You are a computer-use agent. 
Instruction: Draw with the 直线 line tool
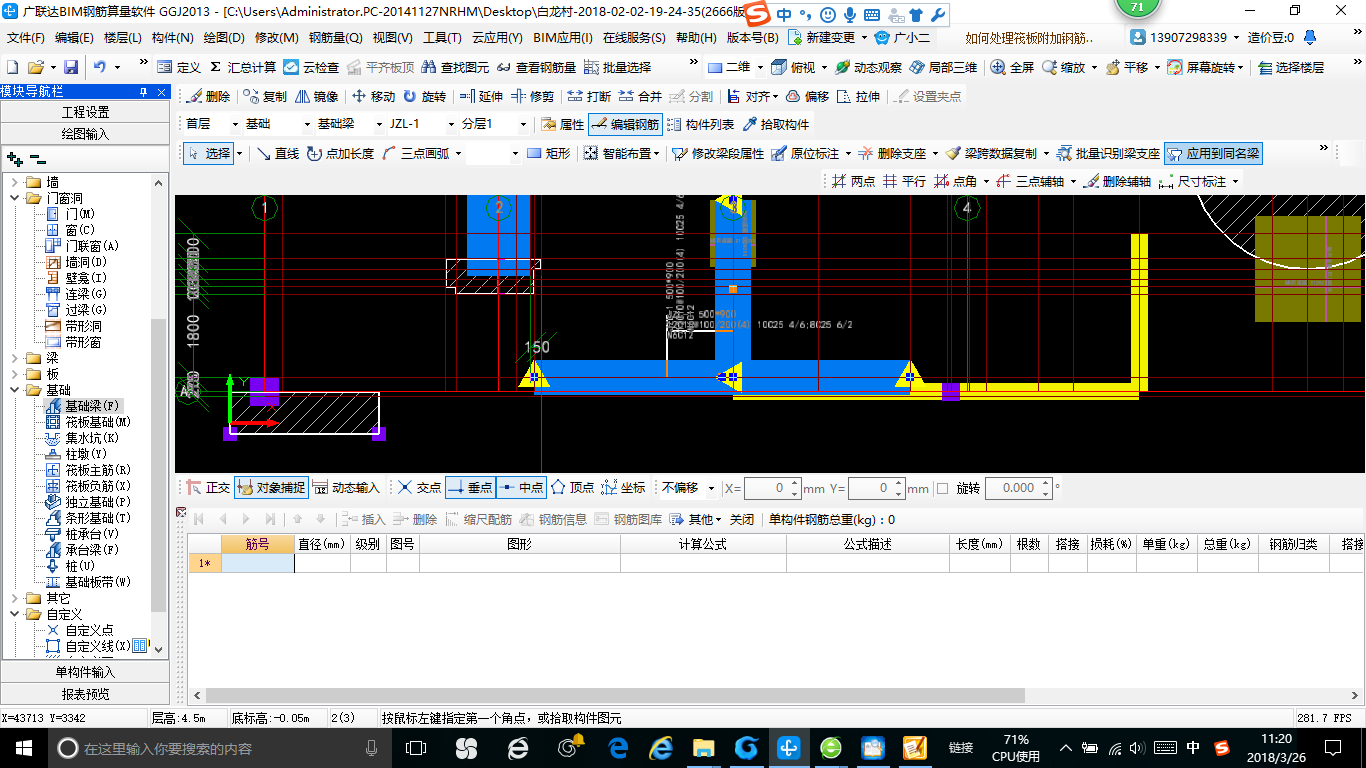[x=277, y=154]
